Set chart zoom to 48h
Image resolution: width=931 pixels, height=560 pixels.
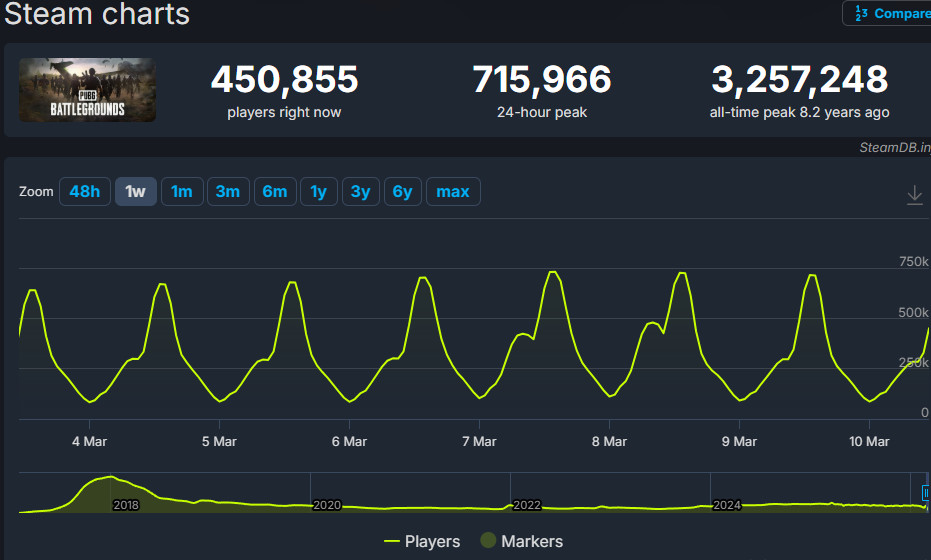[85, 191]
